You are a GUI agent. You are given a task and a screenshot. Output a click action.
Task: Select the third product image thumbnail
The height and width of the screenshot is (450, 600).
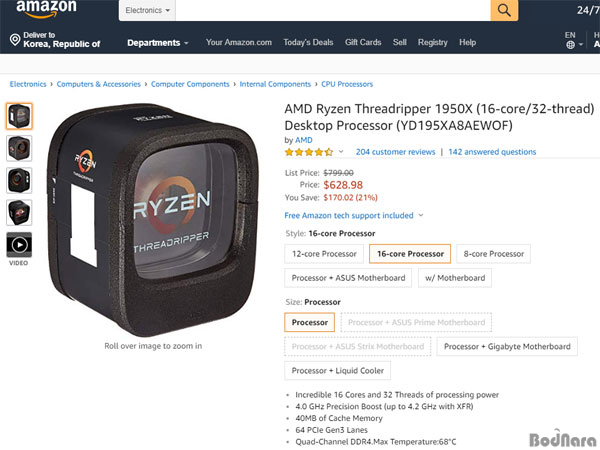[x=19, y=180]
